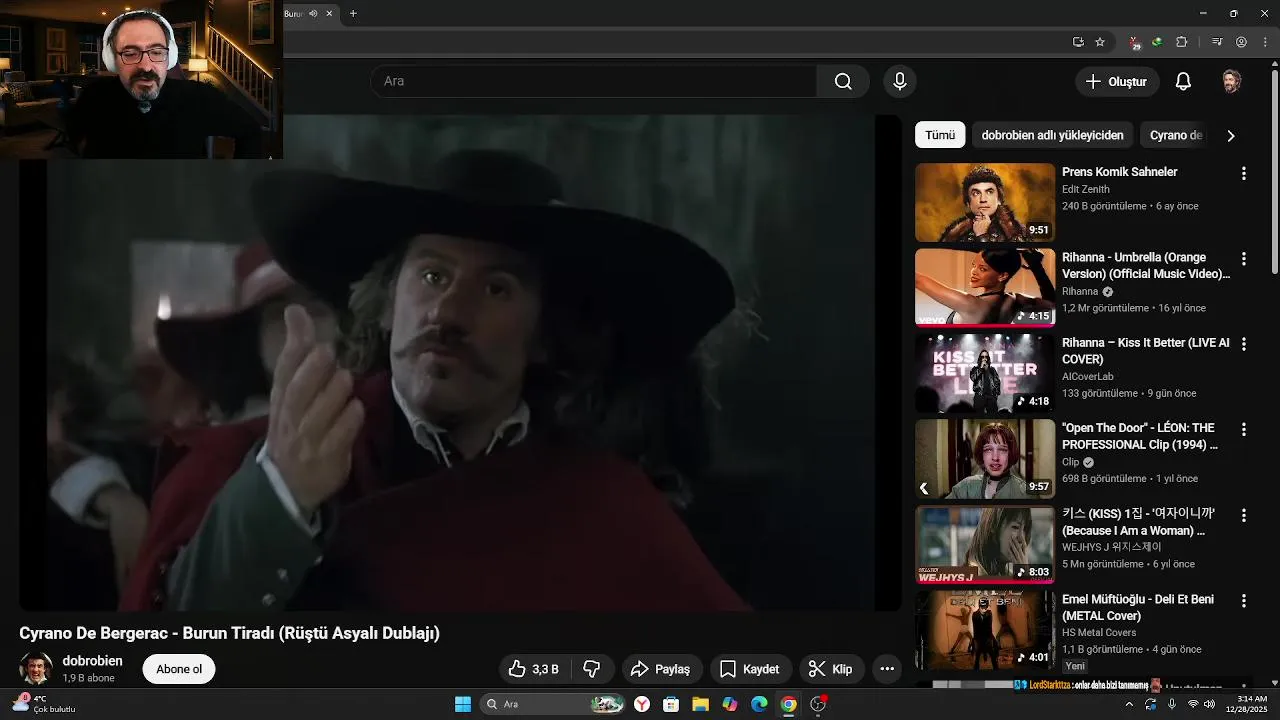Open Microsoft Edge from the taskbar
The width and height of the screenshot is (1280, 720).
pyautogui.click(x=759, y=704)
